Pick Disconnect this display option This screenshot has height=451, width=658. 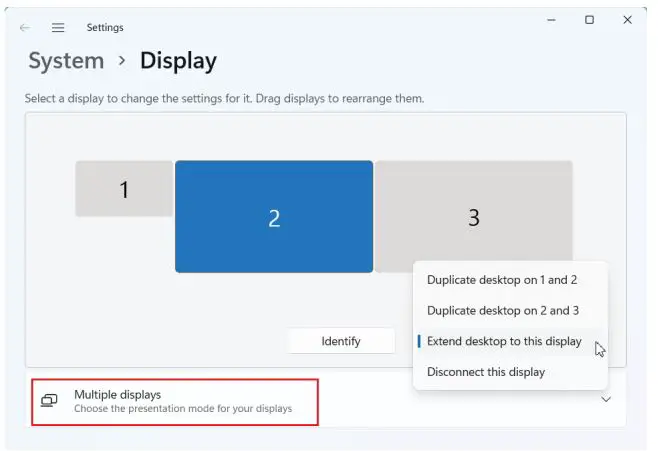pos(486,372)
